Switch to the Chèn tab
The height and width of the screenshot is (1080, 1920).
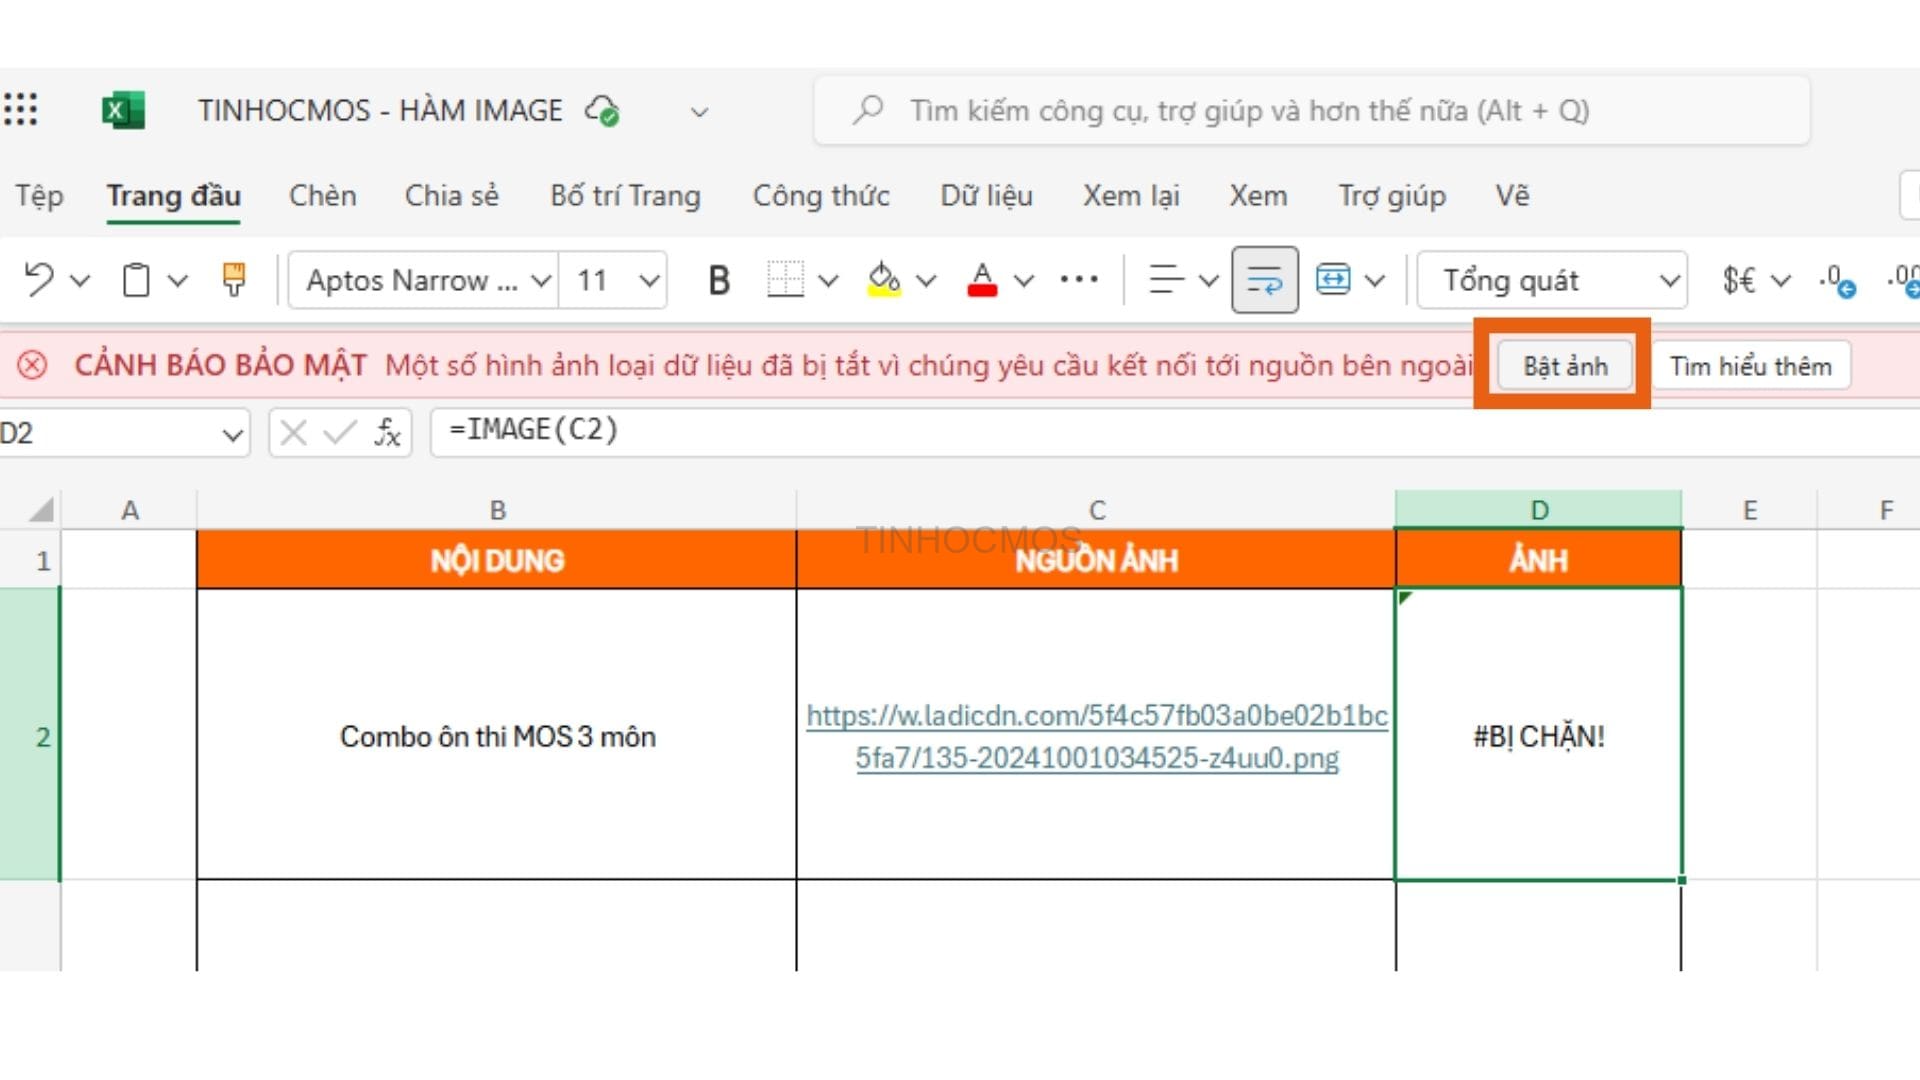click(x=322, y=196)
